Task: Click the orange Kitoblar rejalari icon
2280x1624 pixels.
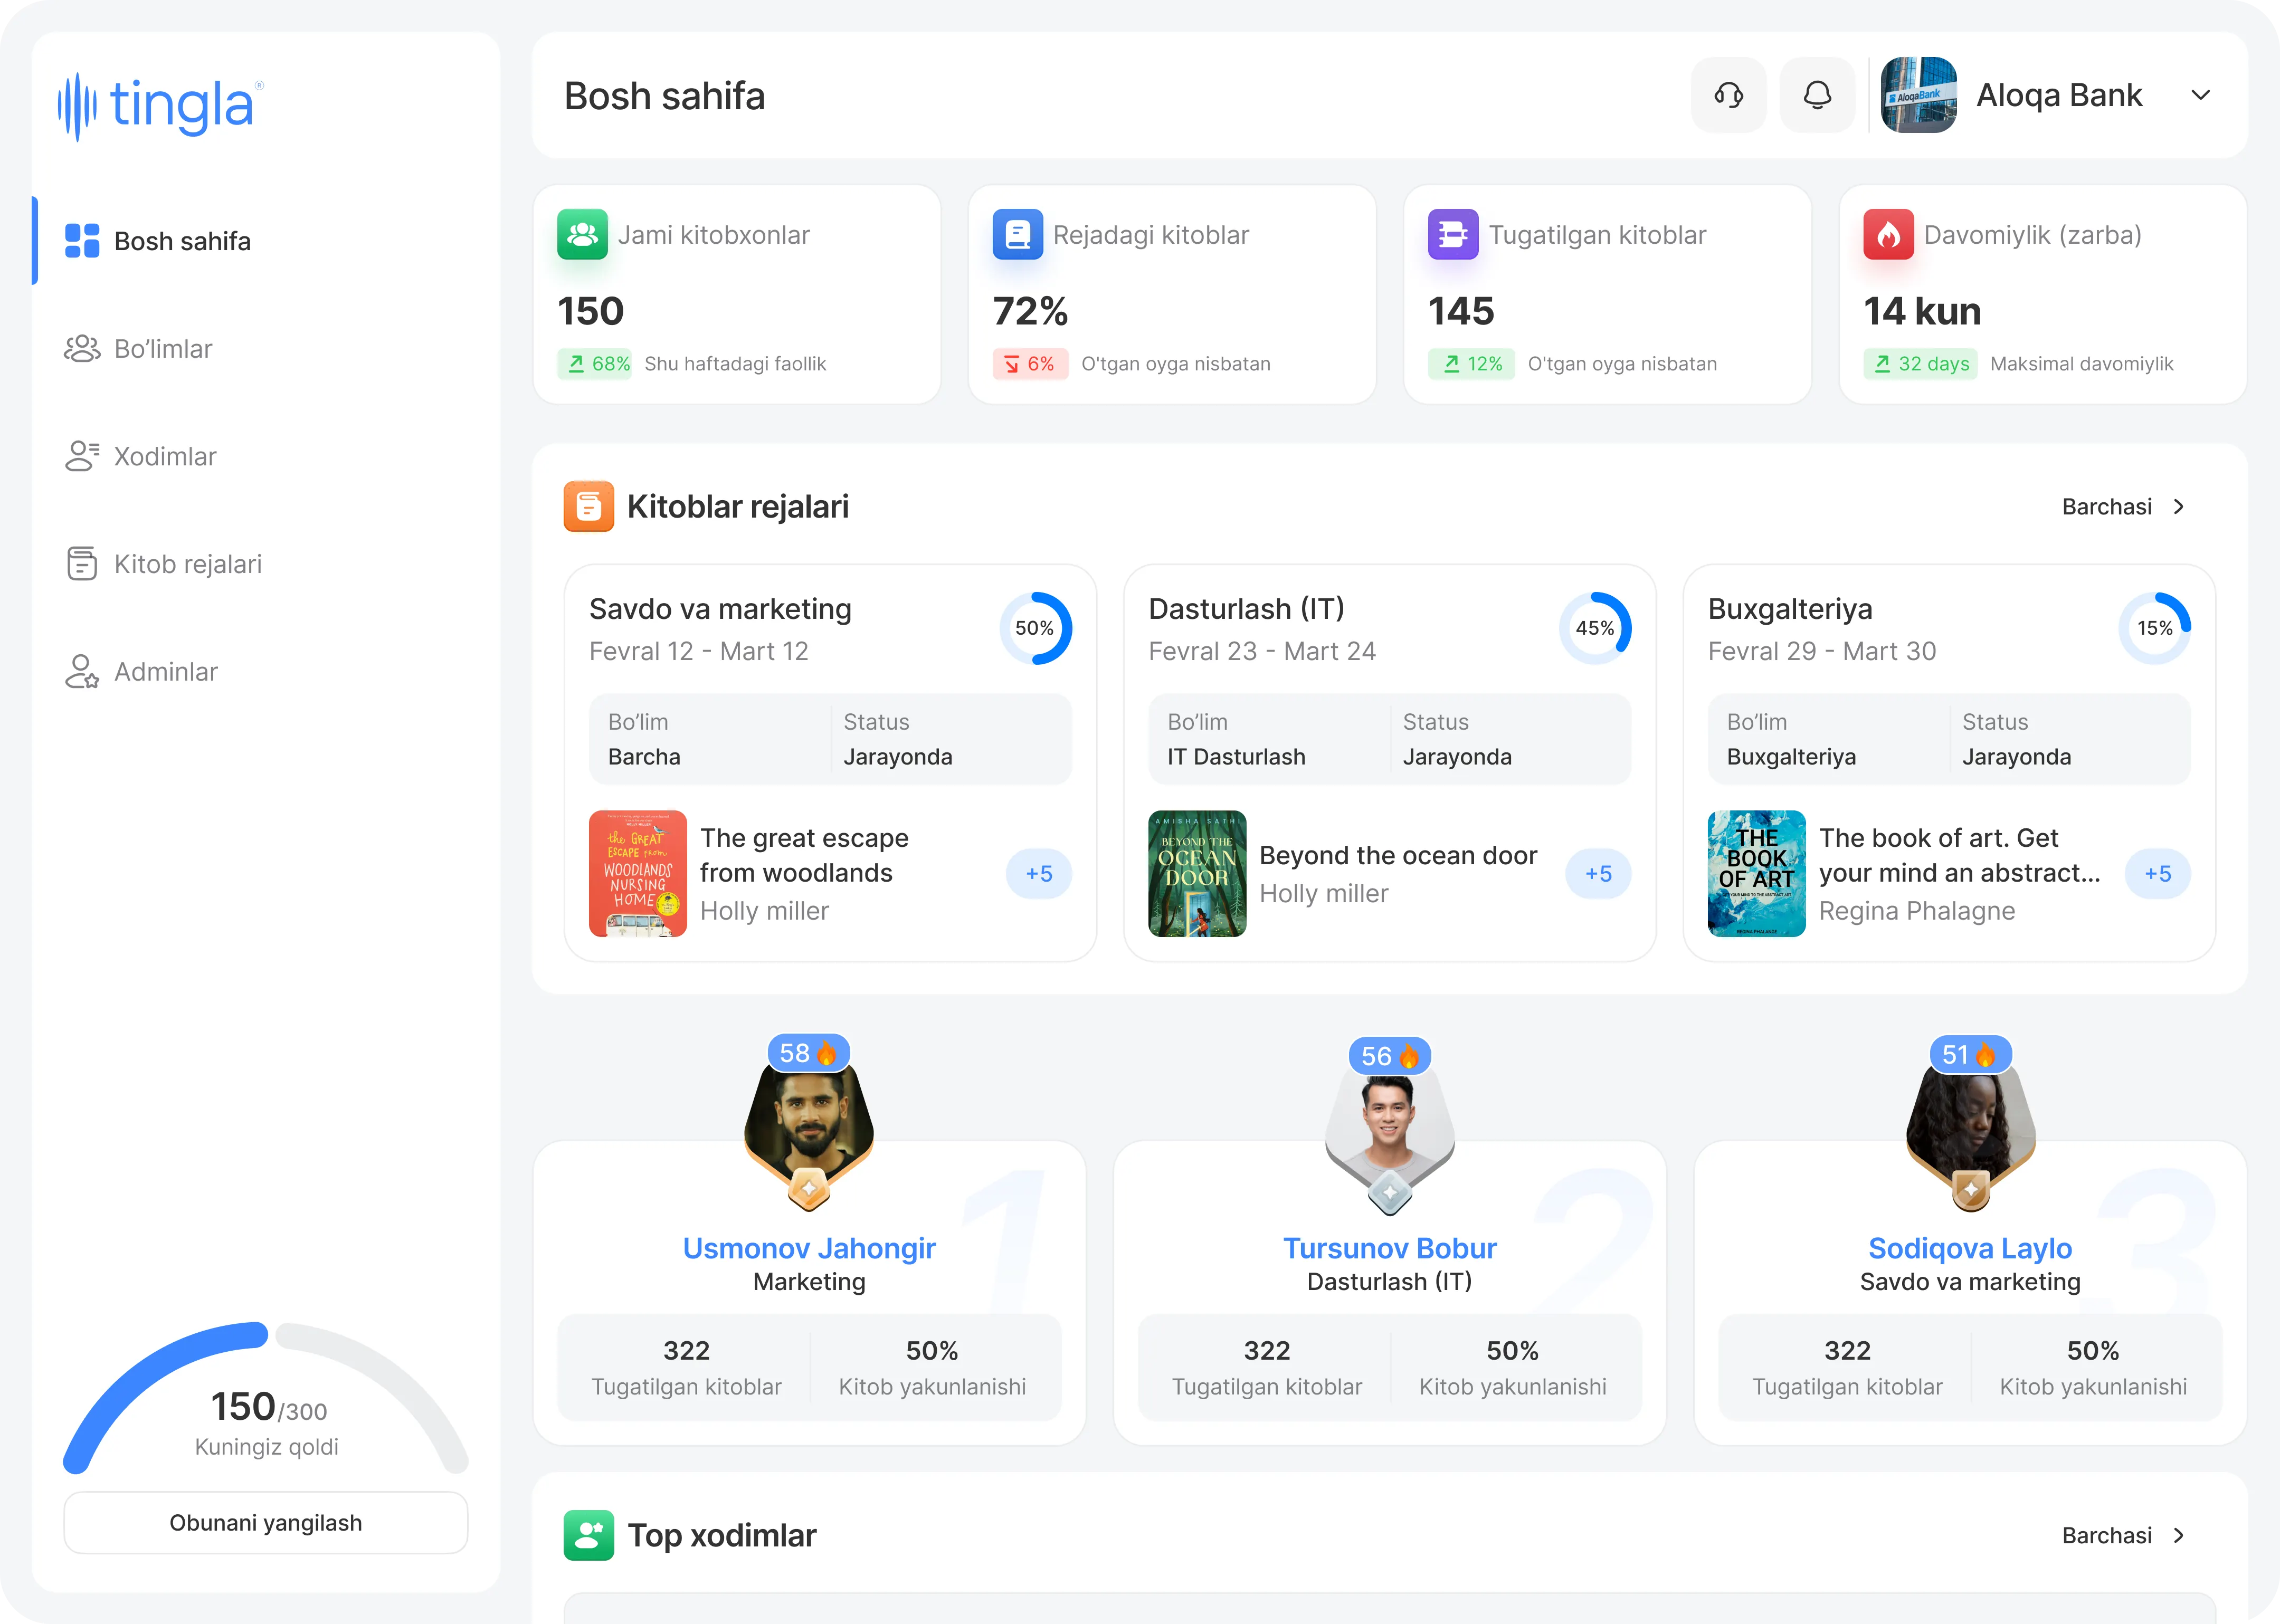Action: [x=589, y=506]
